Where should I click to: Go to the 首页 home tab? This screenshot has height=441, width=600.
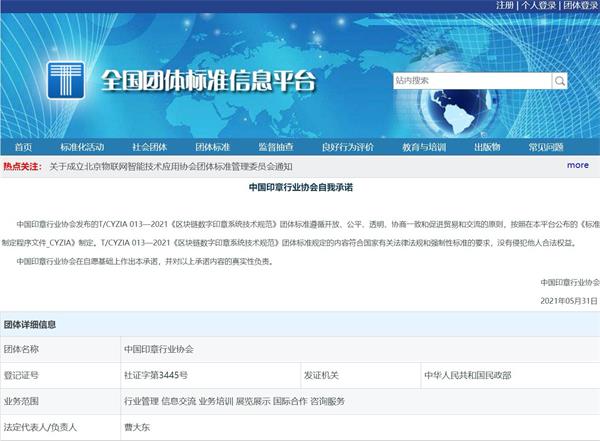click(23, 147)
